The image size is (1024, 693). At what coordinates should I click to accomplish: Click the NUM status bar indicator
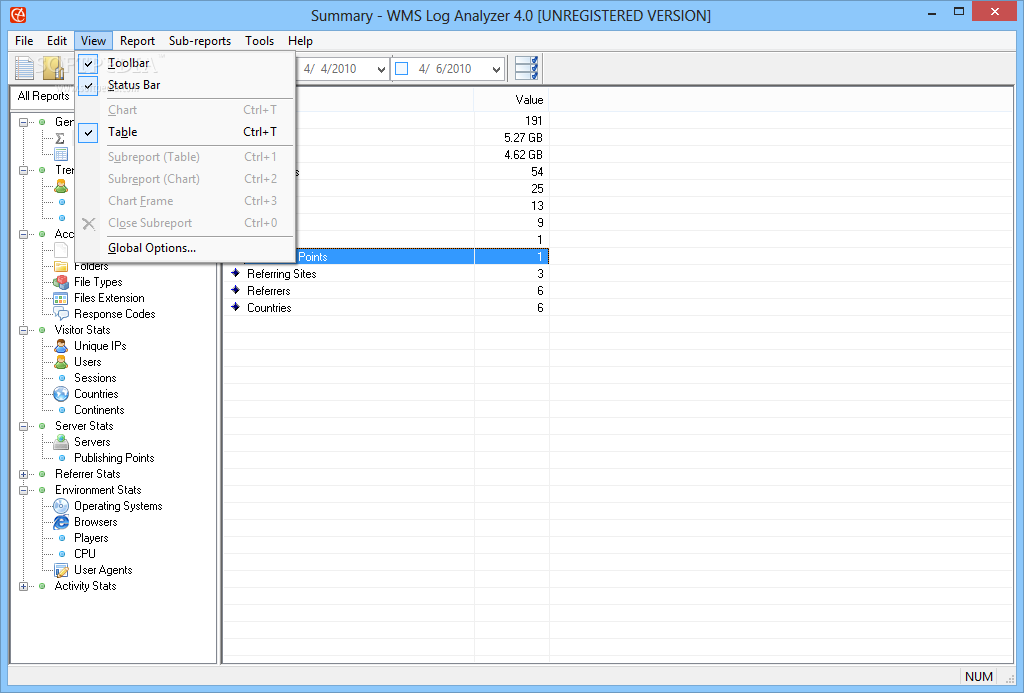click(x=978, y=677)
